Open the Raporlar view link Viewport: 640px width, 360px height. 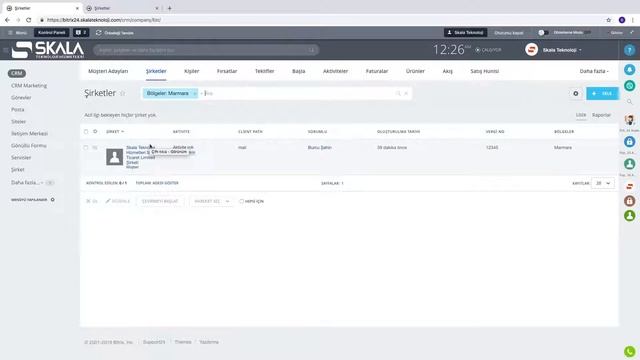(x=601, y=115)
